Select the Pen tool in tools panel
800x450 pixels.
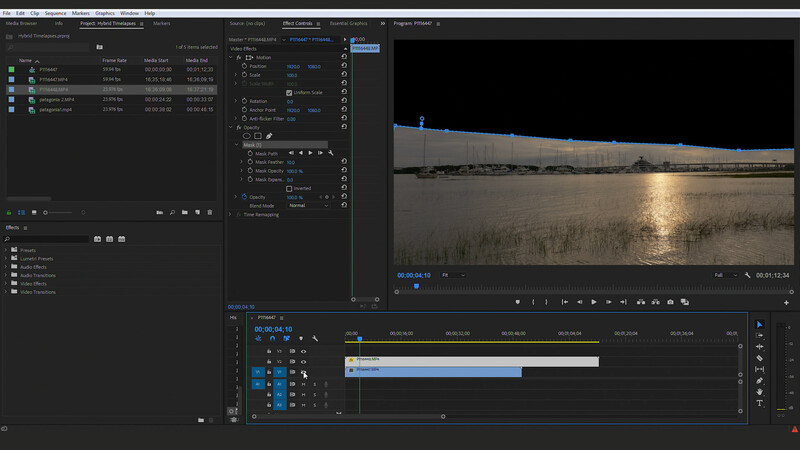[759, 381]
